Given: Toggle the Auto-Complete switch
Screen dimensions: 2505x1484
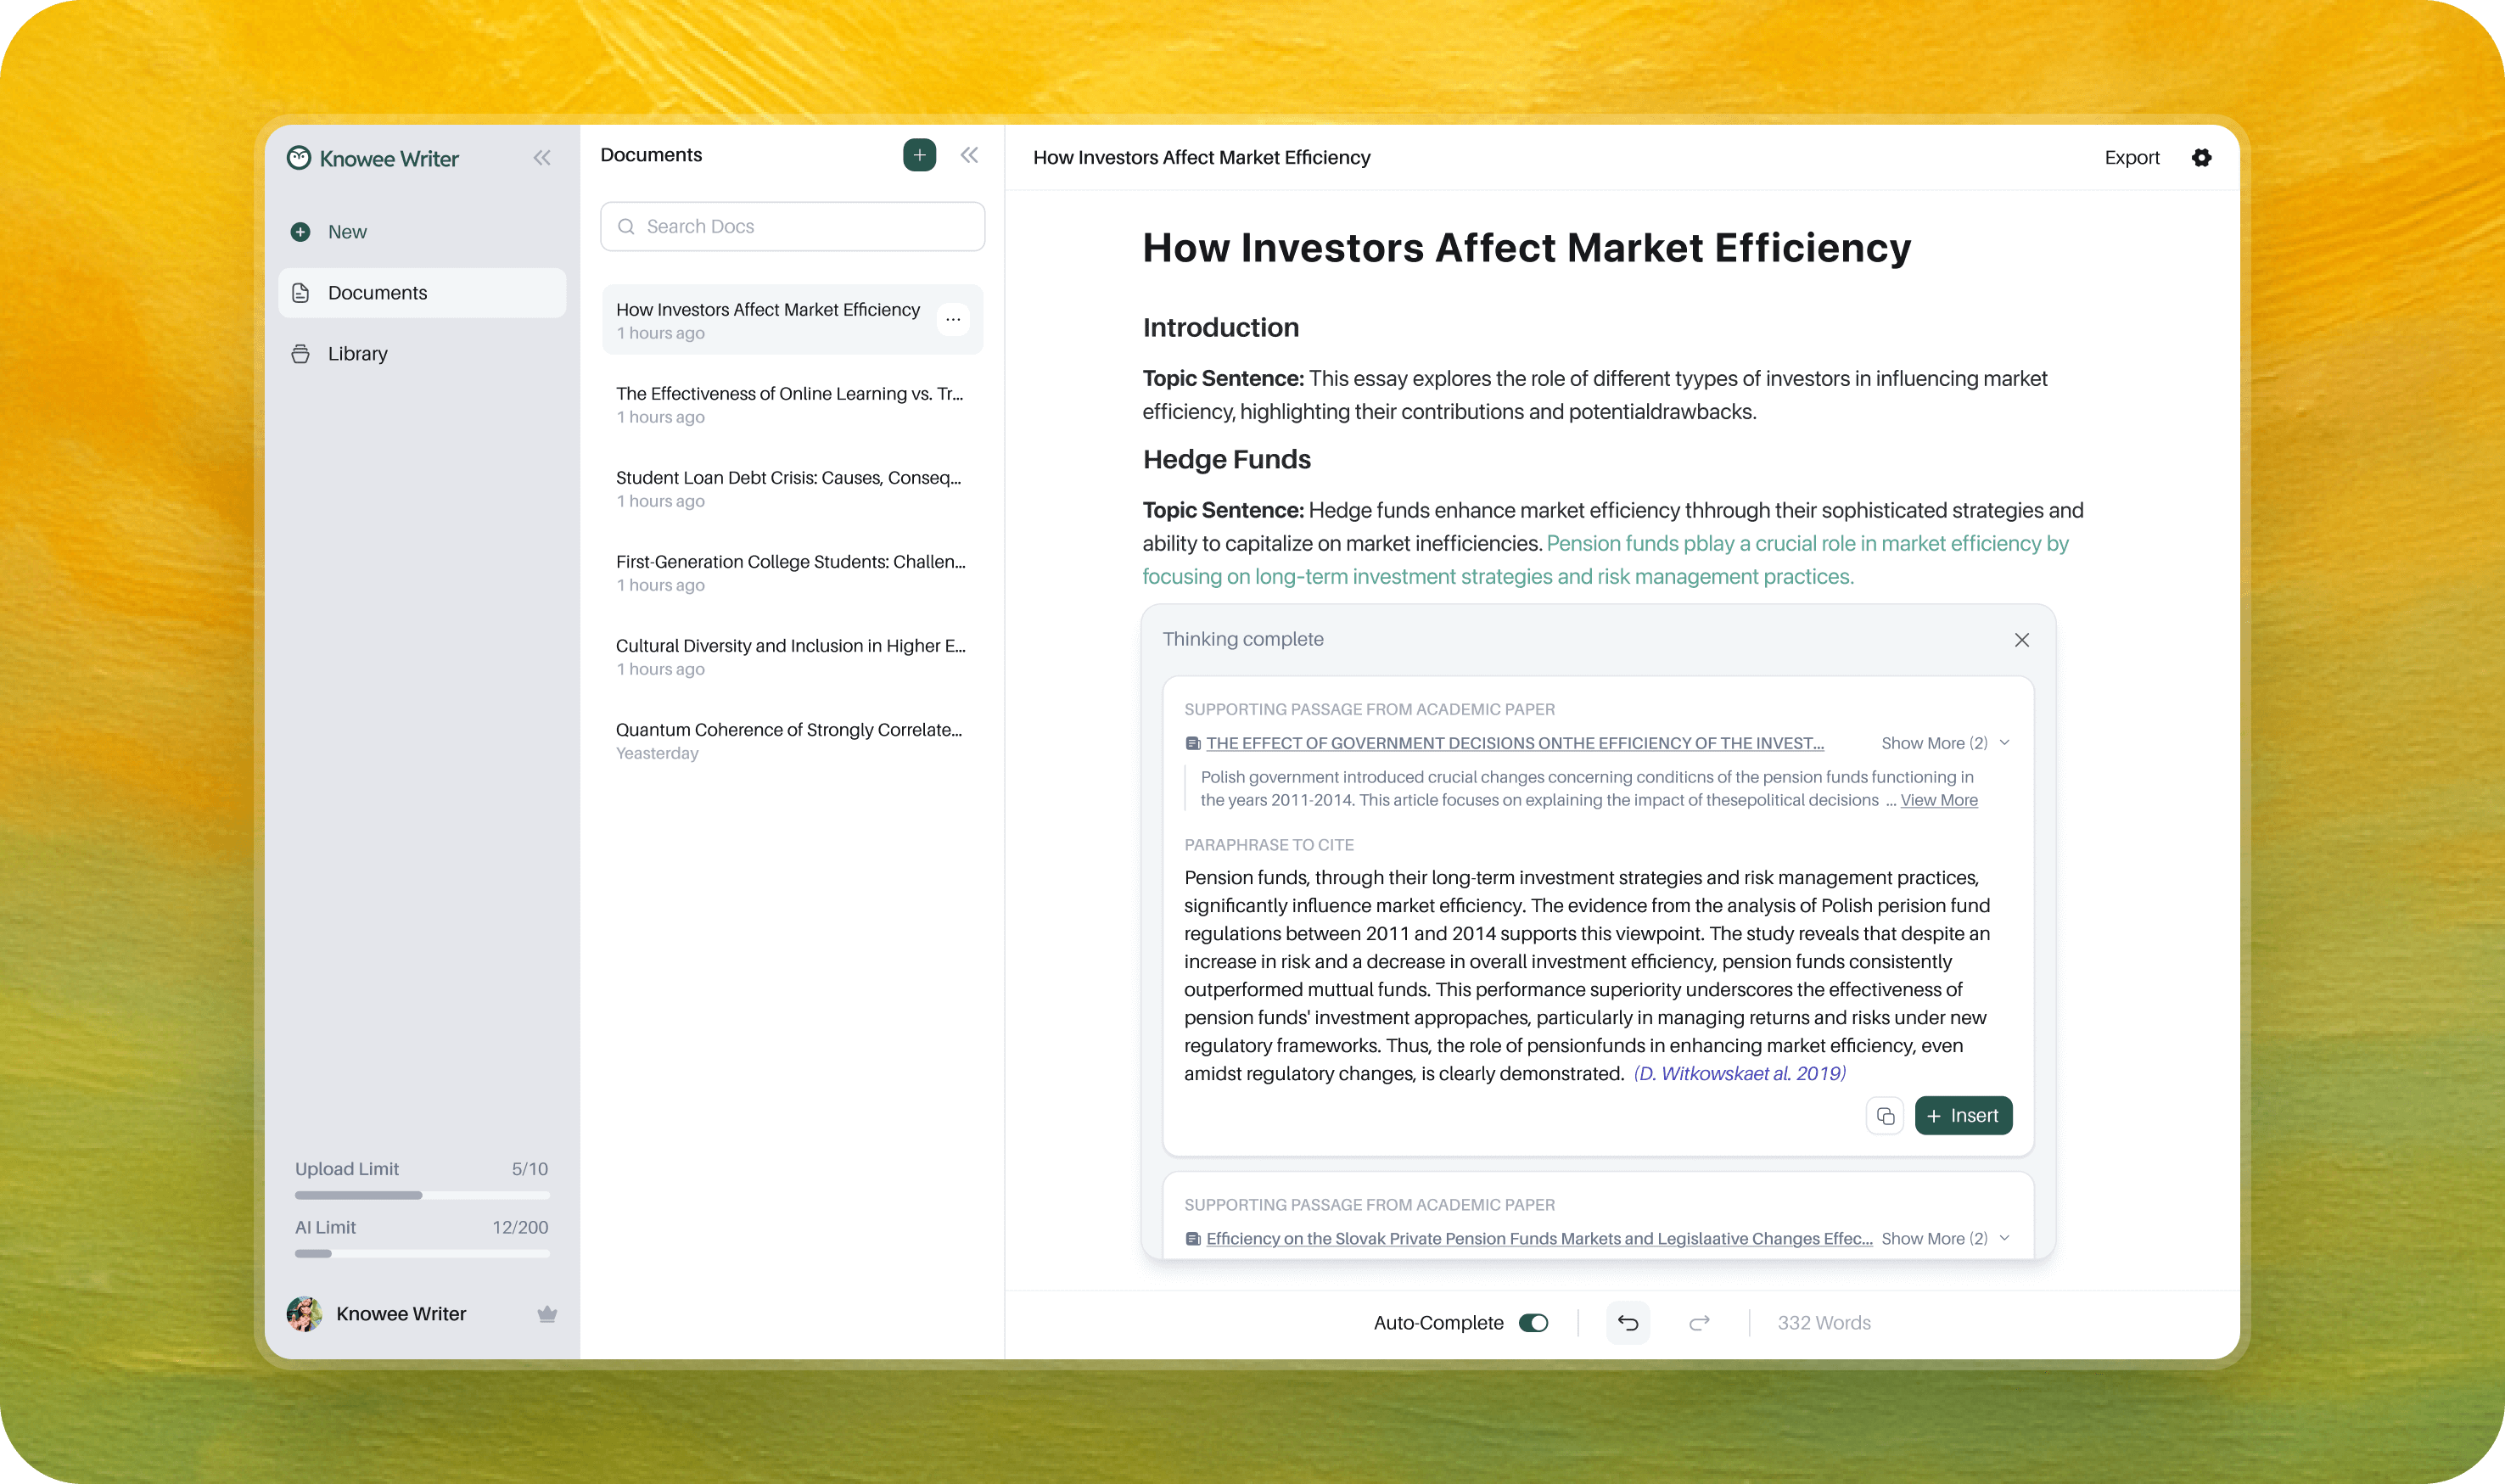Looking at the screenshot, I should pos(1533,1323).
